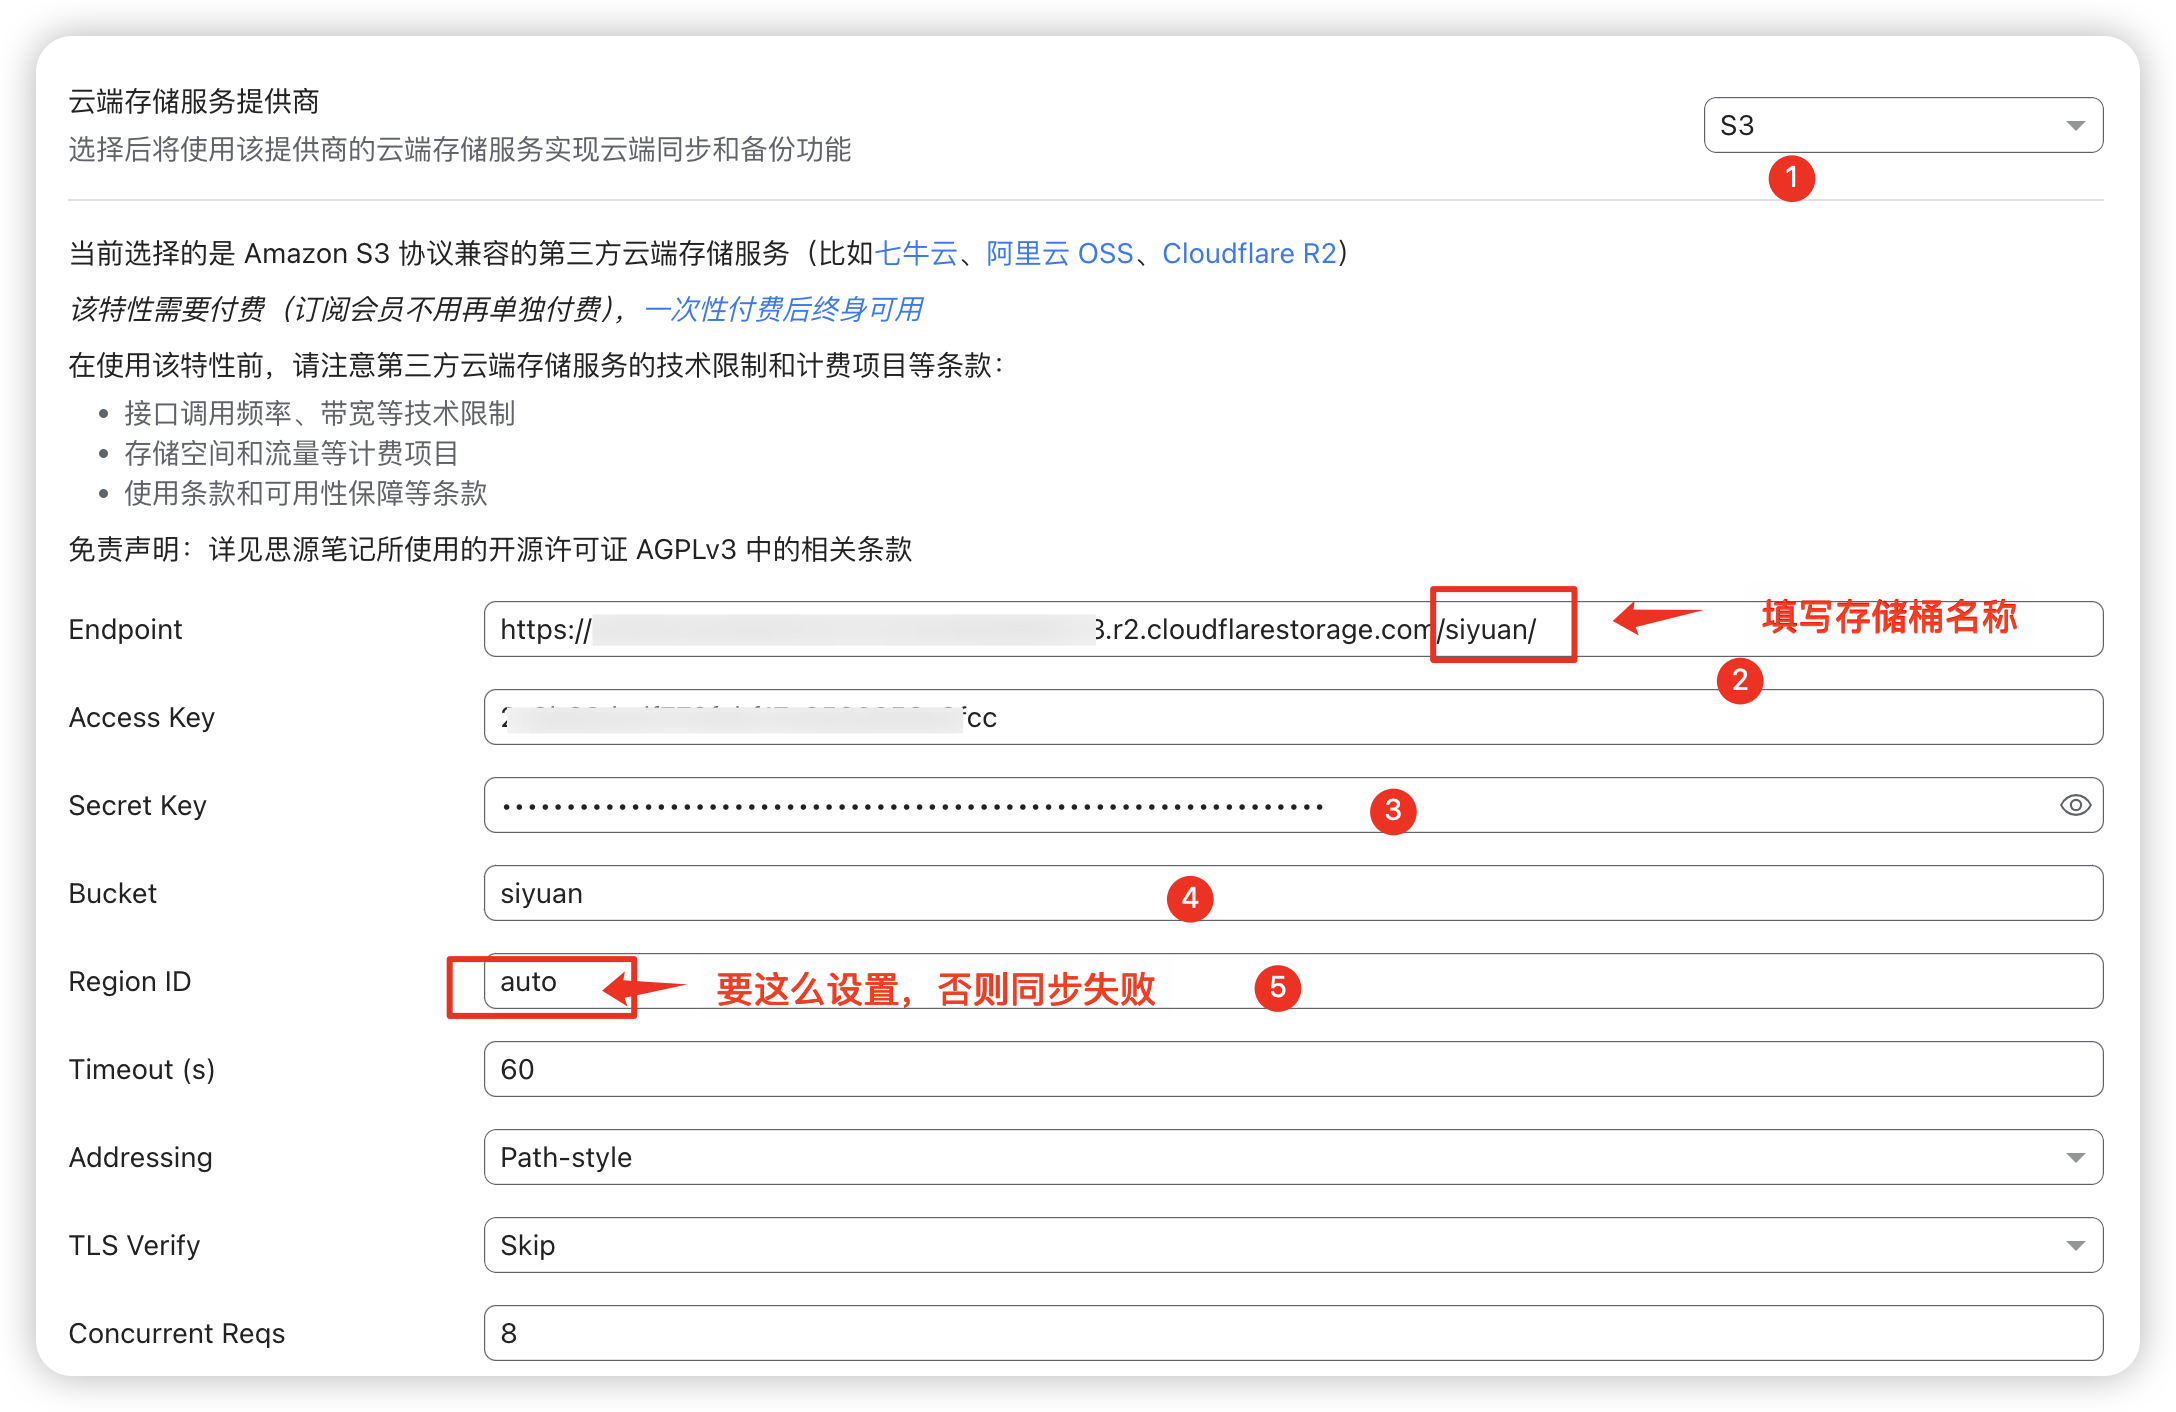
Task: Click the 一次性付费后终身可用 link
Action: coord(783,310)
